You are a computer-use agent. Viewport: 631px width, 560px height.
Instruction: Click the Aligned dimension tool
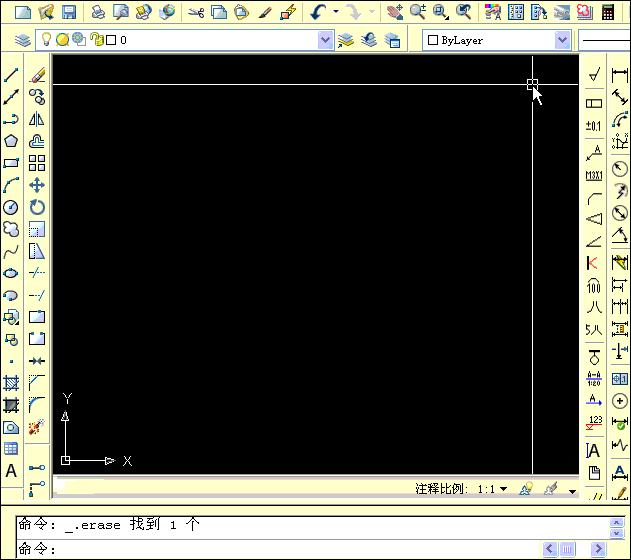click(620, 97)
